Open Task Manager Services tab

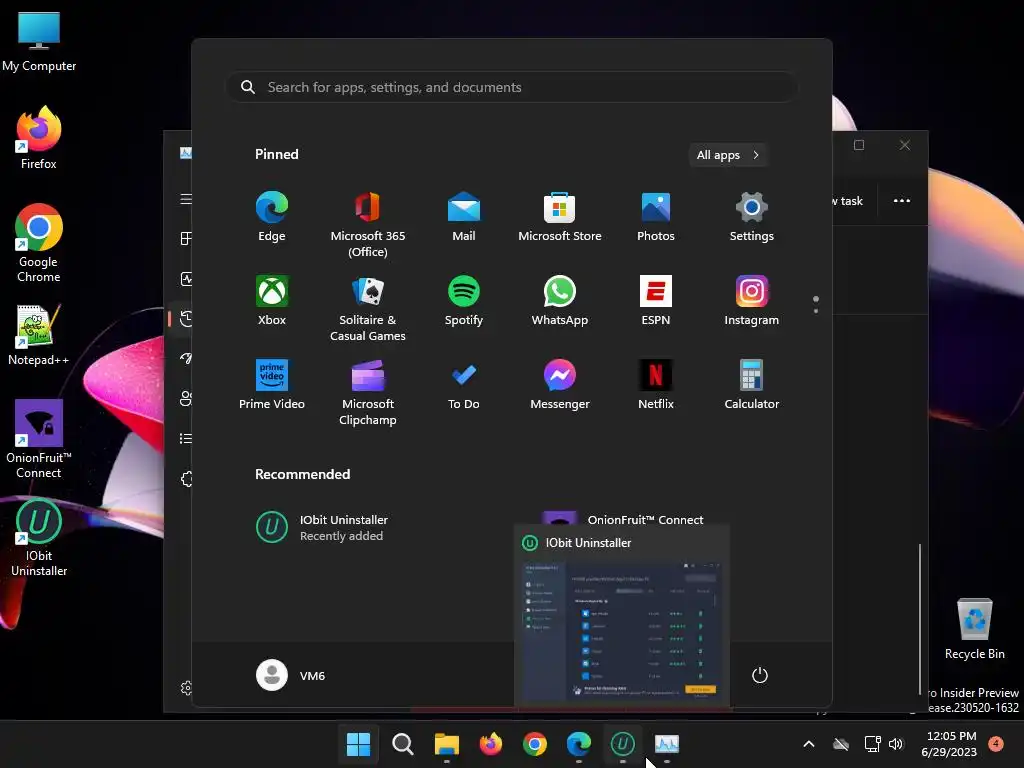click(x=186, y=479)
